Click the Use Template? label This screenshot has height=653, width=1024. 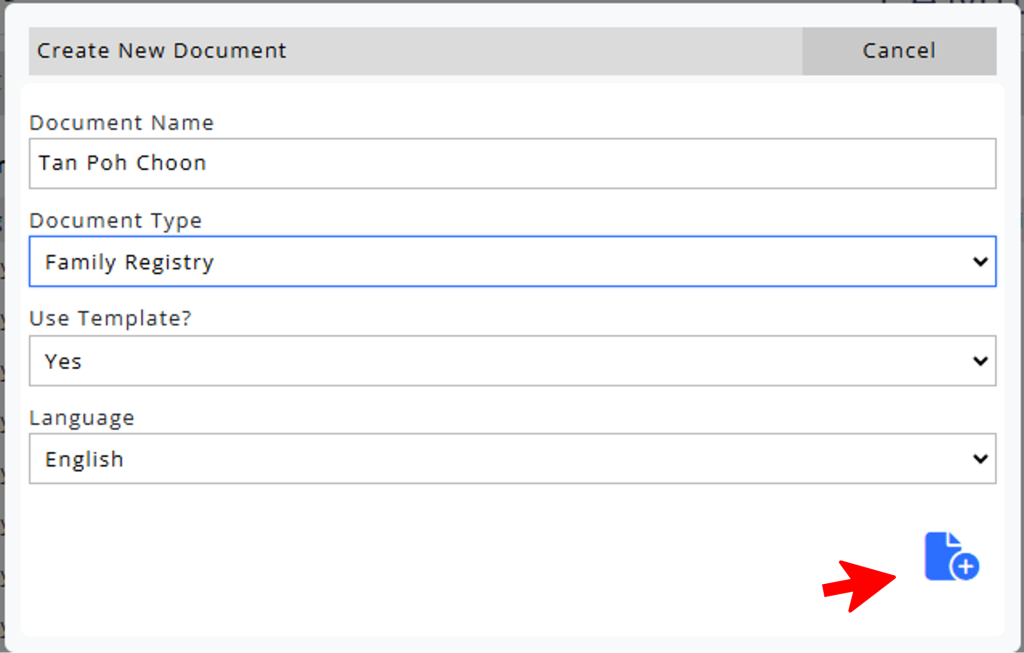(x=111, y=320)
